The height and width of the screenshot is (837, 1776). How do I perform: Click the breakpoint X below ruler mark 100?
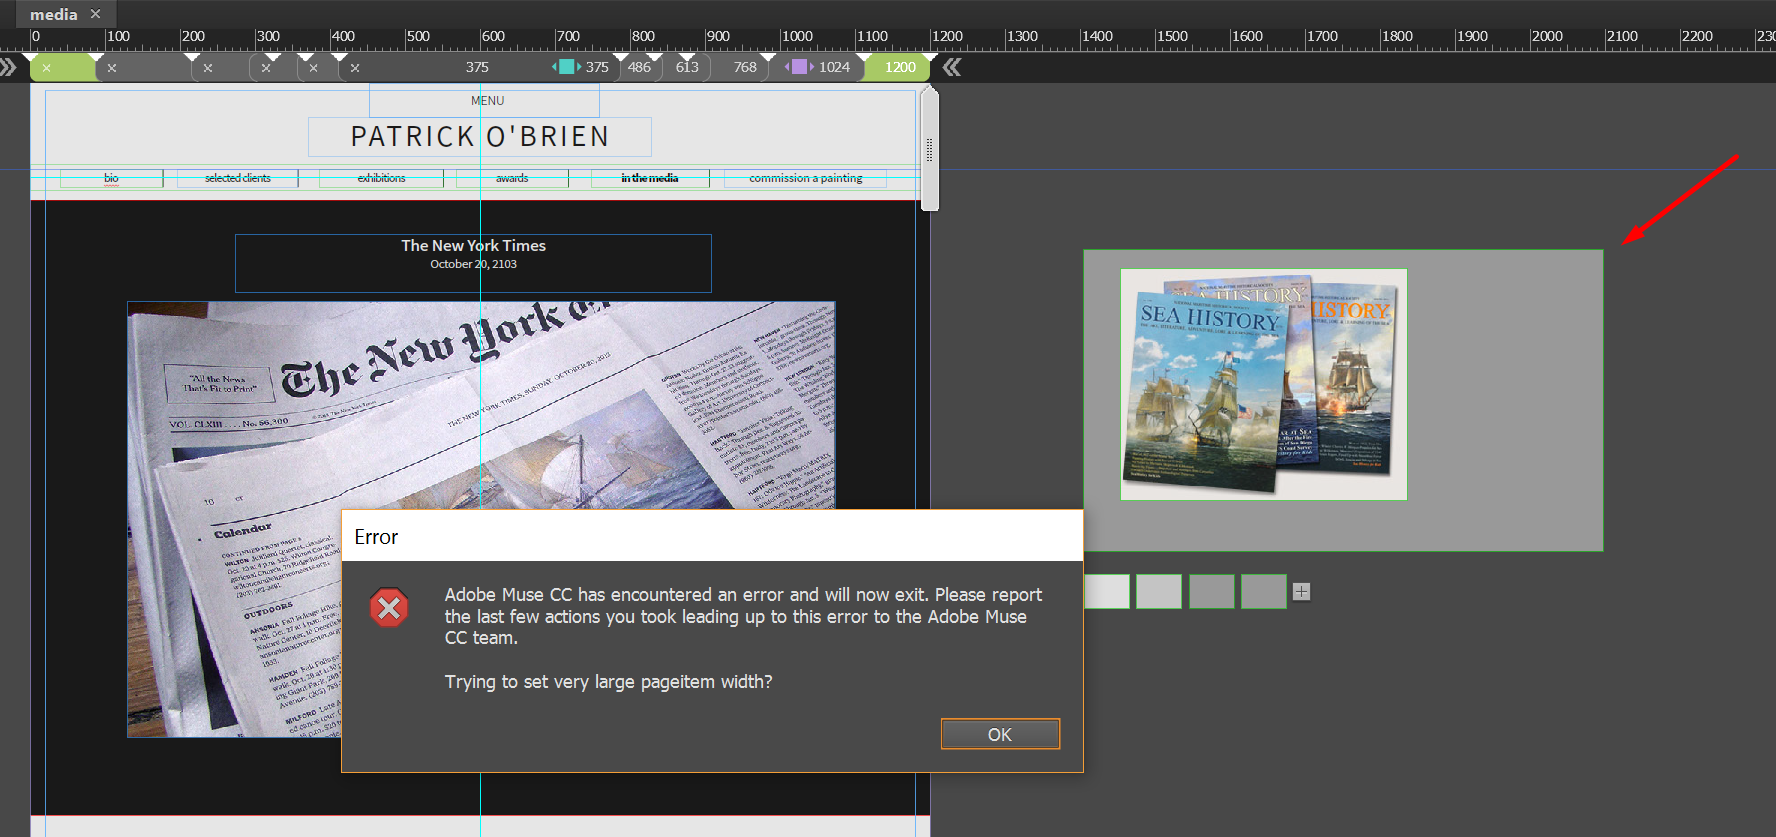click(112, 68)
